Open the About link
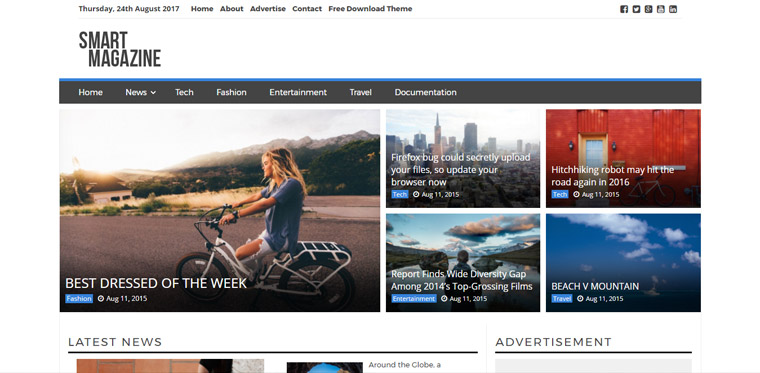Image resolution: width=760 pixels, height=373 pixels. click(x=232, y=9)
